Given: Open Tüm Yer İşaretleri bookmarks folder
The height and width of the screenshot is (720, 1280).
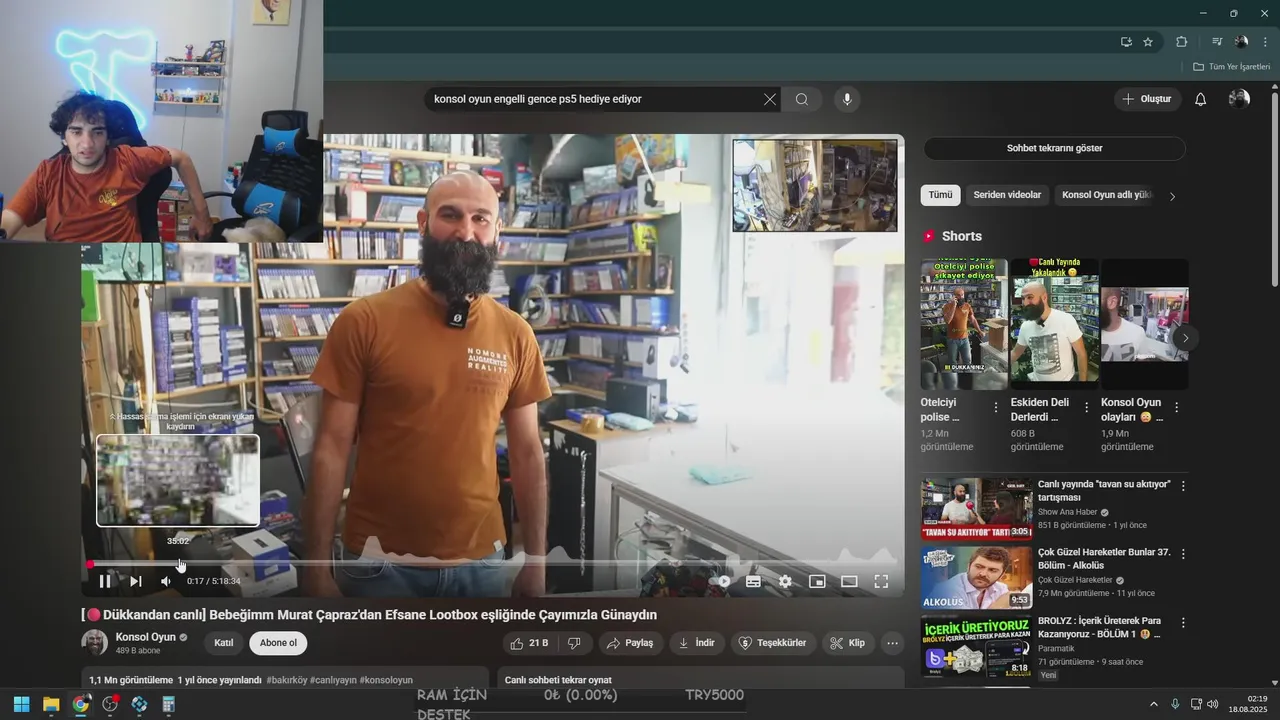Looking at the screenshot, I should coord(1231,67).
